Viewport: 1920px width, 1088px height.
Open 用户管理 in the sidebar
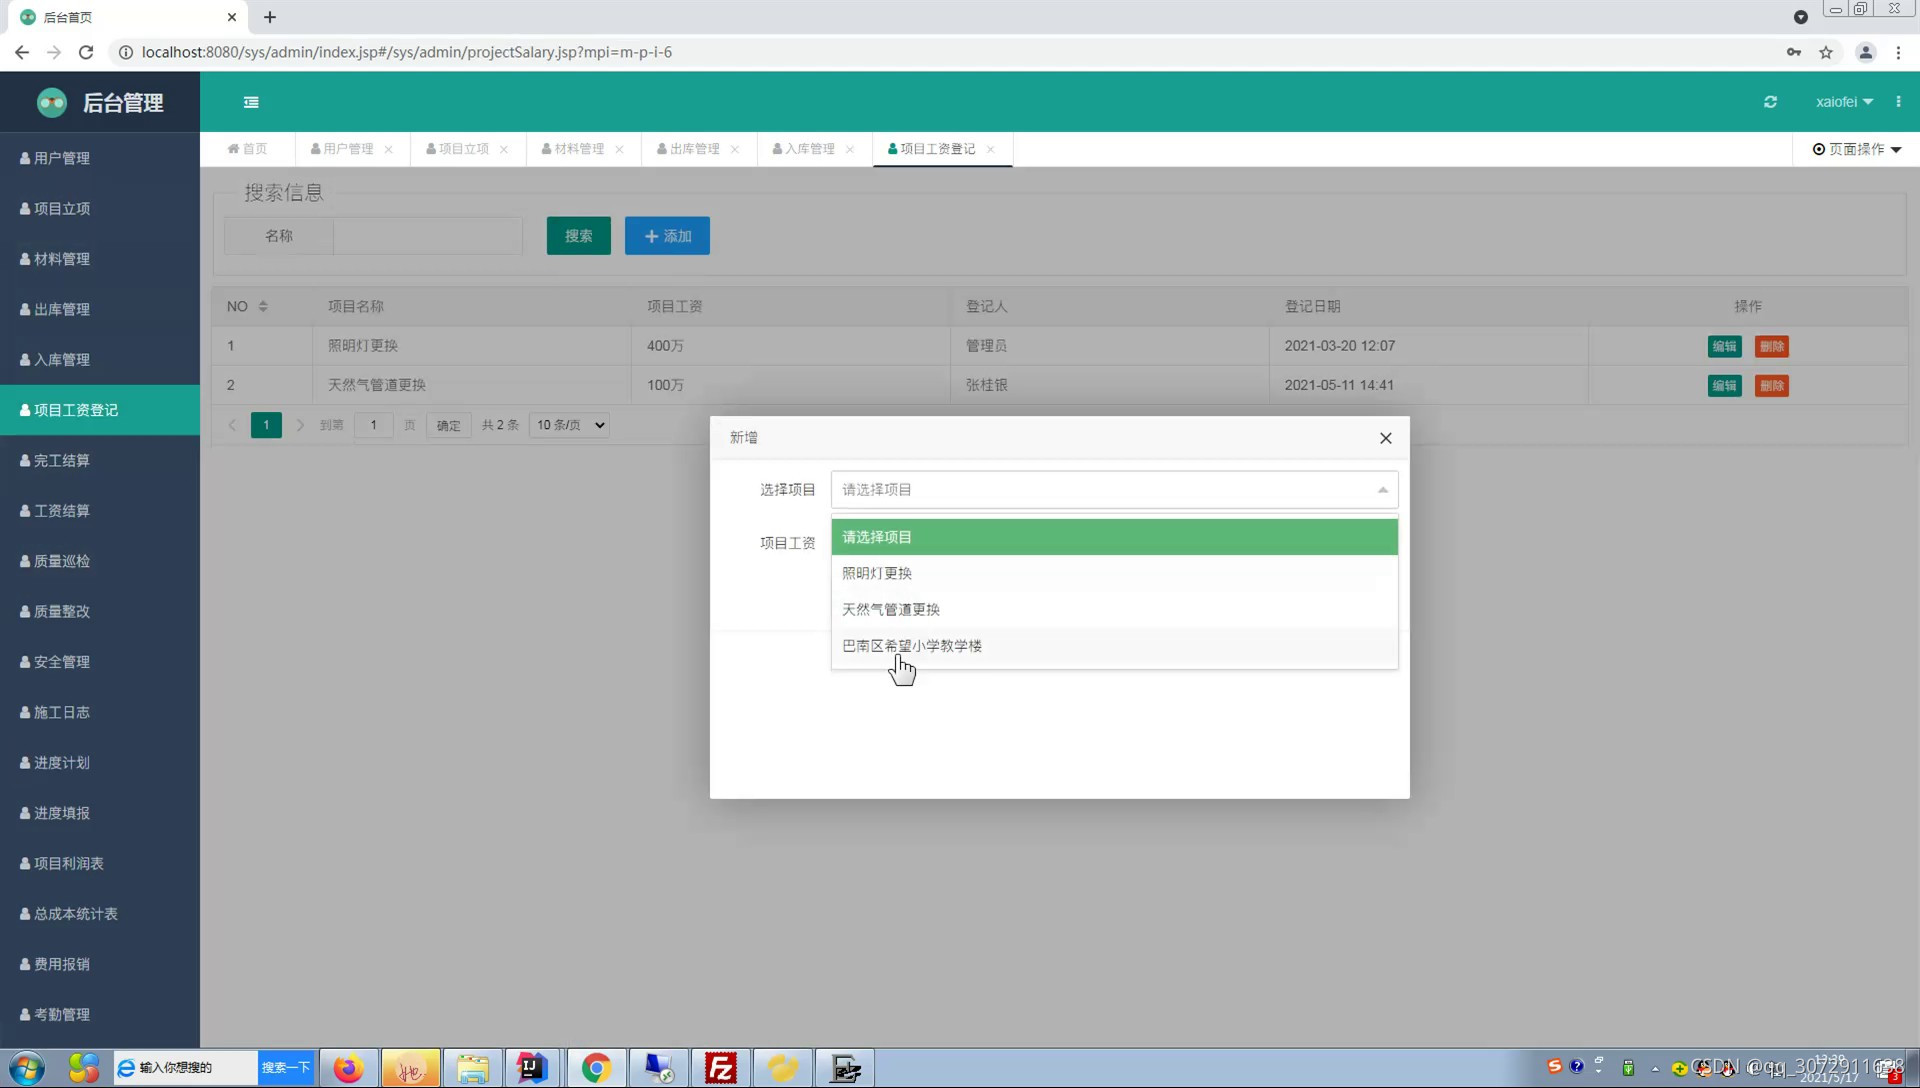coord(100,158)
